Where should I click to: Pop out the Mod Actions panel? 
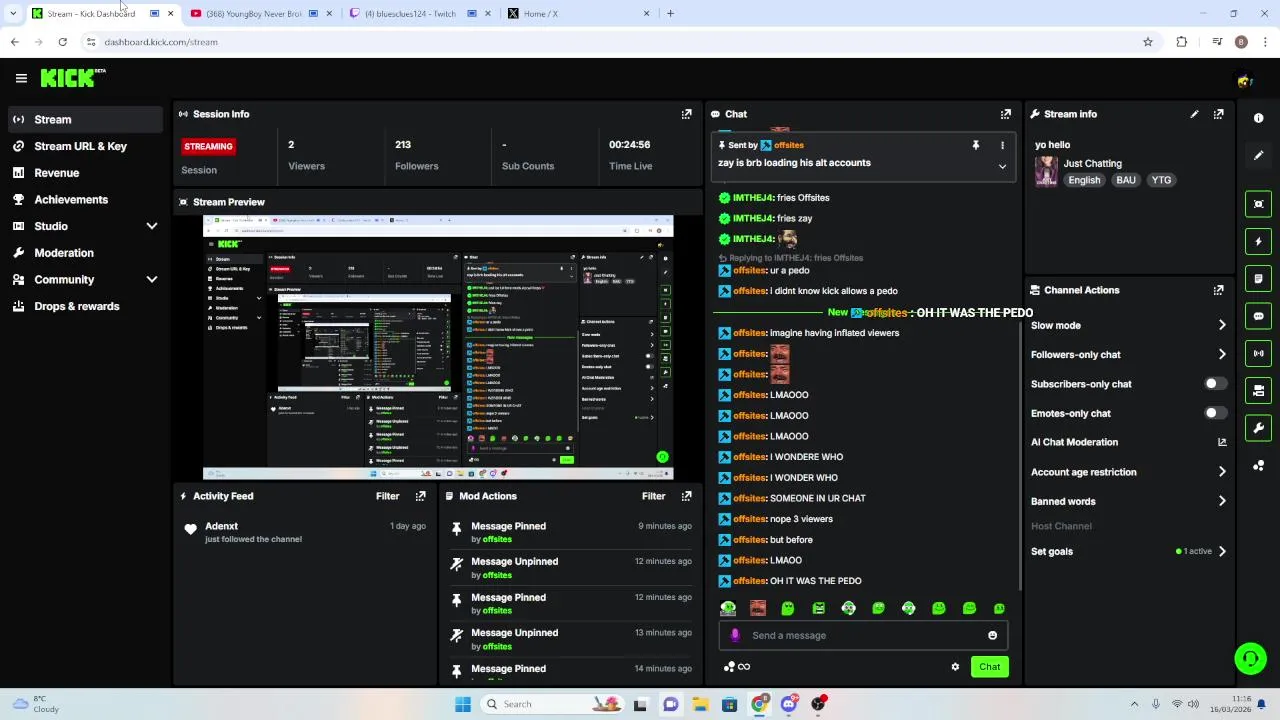coord(686,496)
